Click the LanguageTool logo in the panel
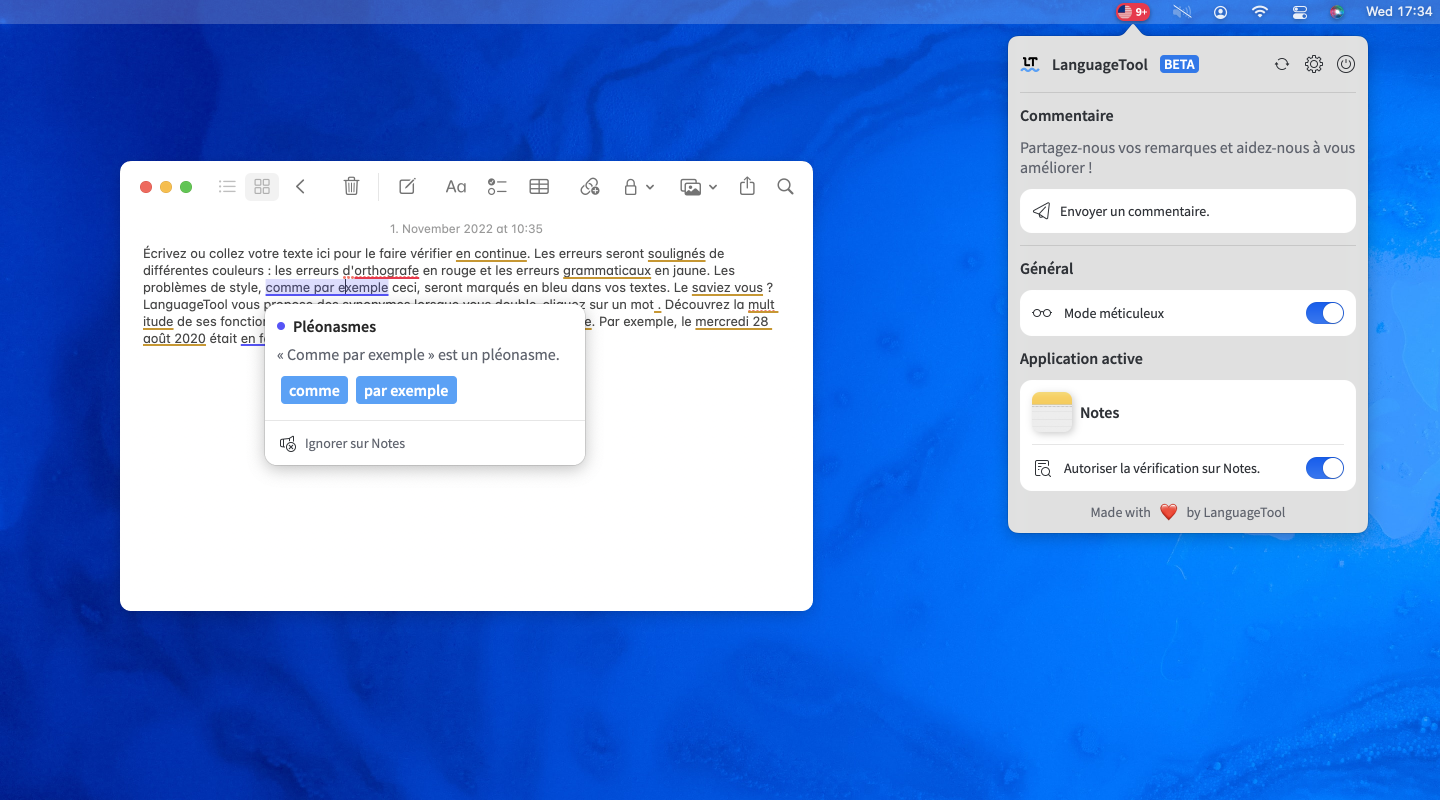This screenshot has height=800, width=1440. point(1030,64)
